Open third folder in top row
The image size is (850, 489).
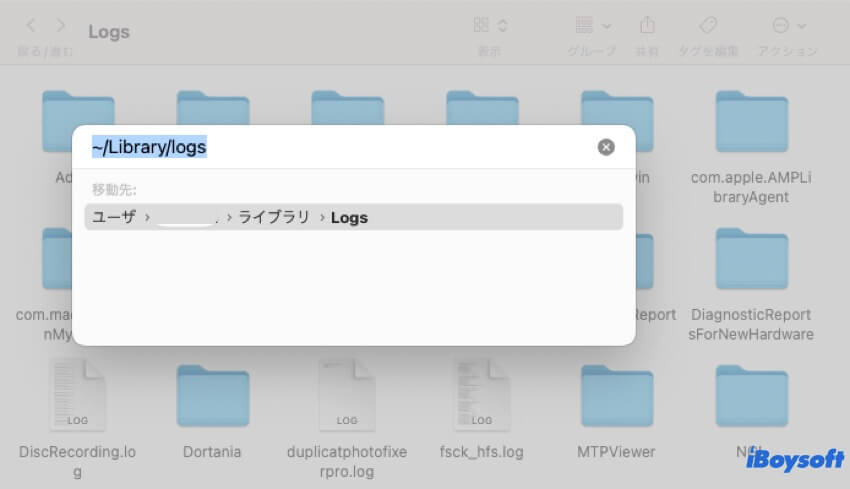347,108
